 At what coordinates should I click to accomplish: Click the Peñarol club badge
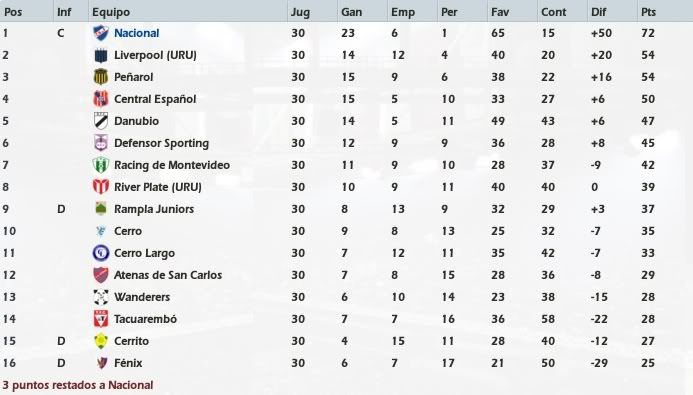tap(101, 77)
